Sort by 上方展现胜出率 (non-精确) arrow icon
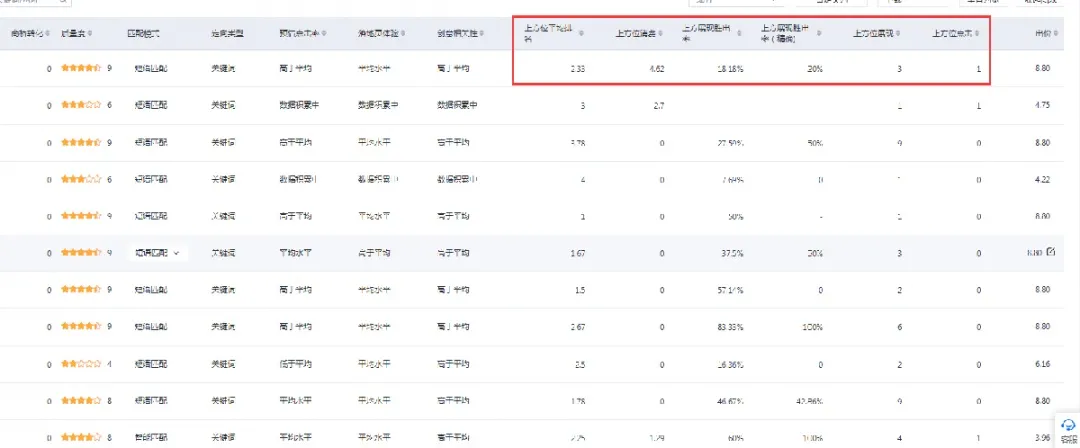Screen dimensions: 1080x448 (x=739, y=33)
